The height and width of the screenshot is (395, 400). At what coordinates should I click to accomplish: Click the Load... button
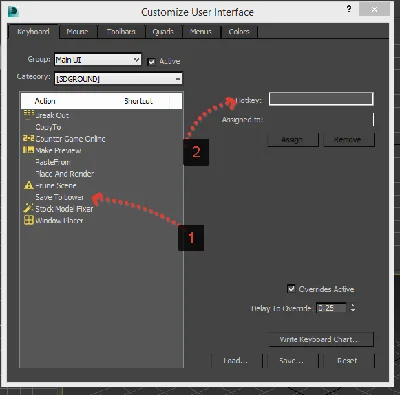pyautogui.click(x=236, y=360)
